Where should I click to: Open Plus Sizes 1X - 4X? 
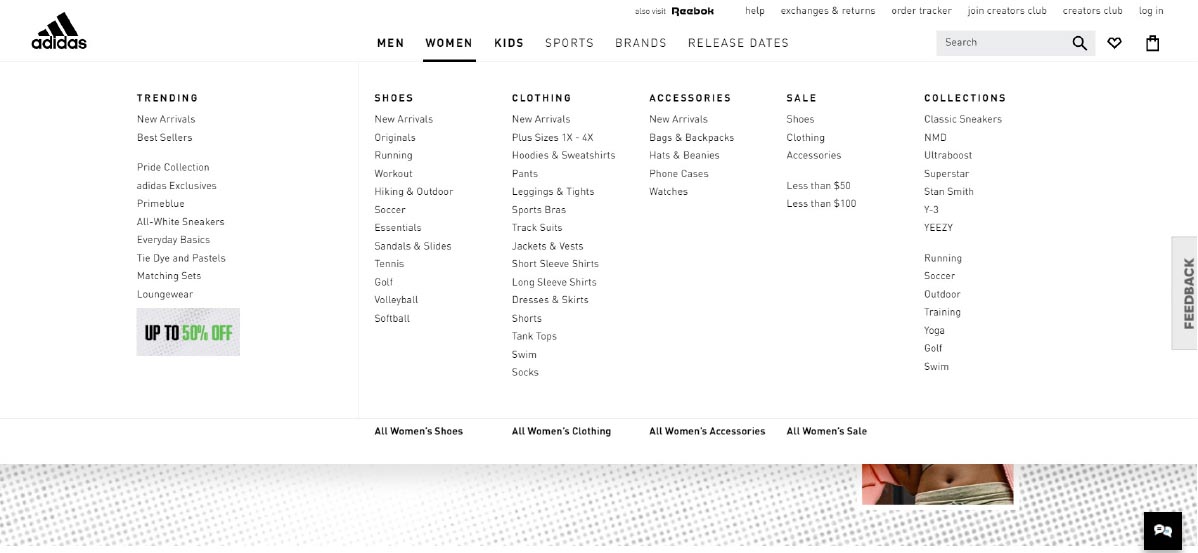[x=552, y=137]
